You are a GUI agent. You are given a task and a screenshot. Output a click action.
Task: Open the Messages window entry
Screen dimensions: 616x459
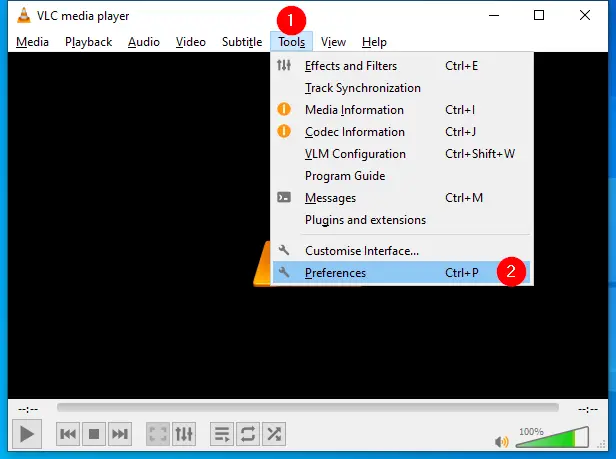coord(402,198)
